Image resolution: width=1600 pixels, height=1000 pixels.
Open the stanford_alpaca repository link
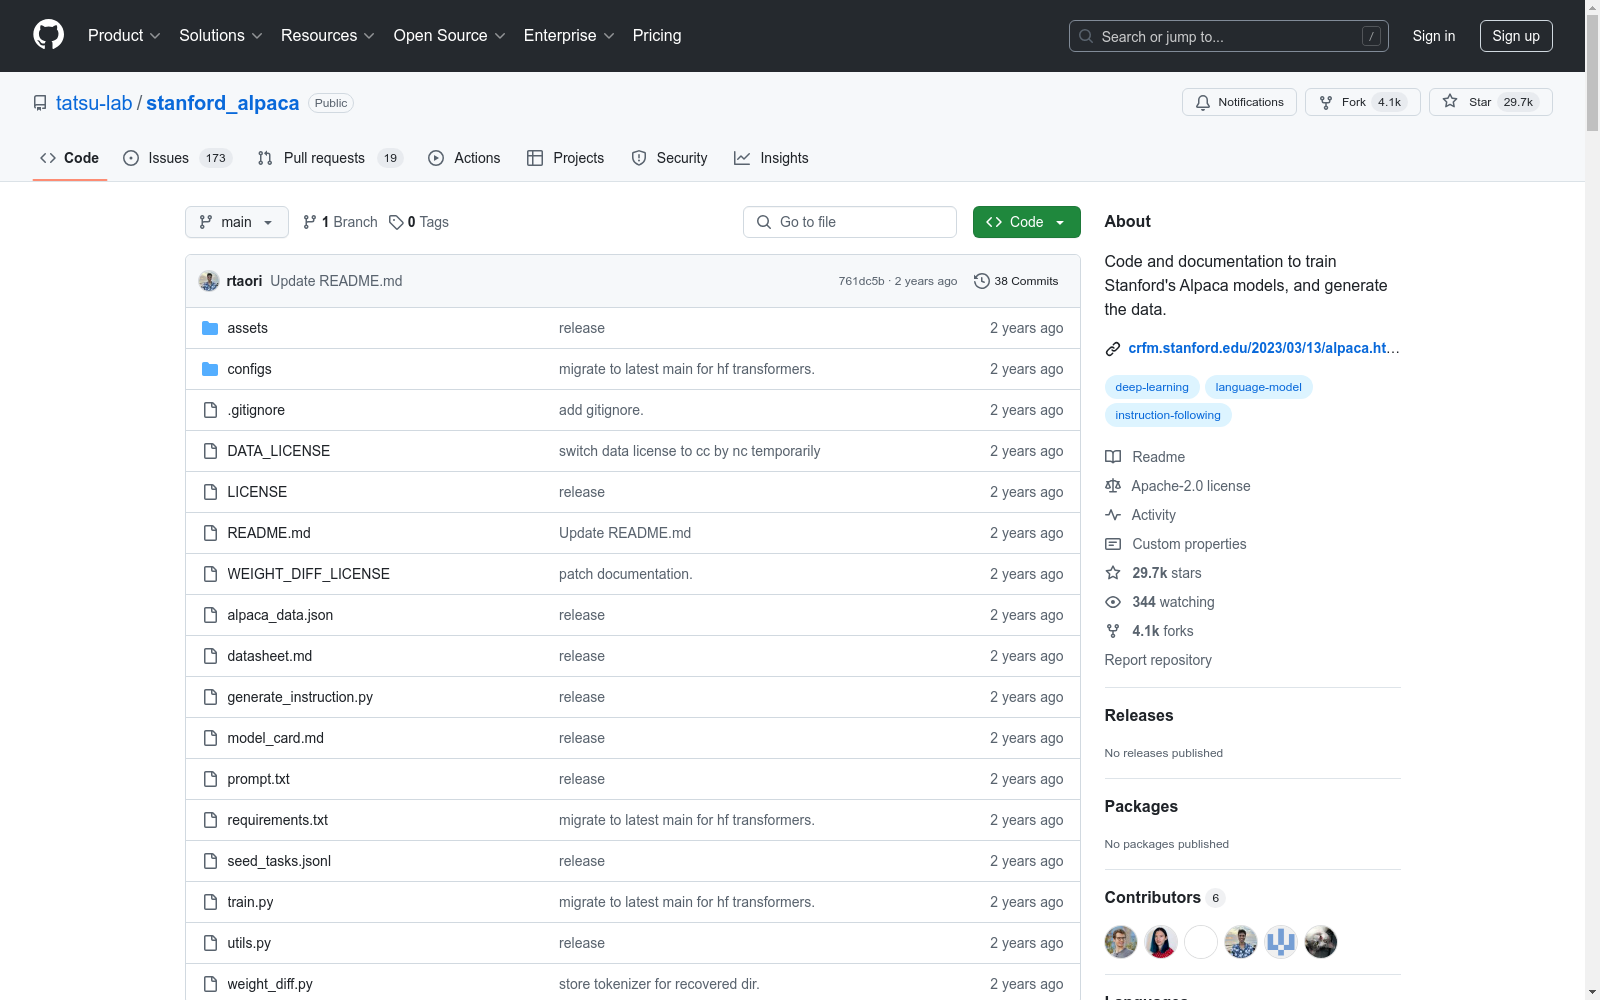click(223, 103)
